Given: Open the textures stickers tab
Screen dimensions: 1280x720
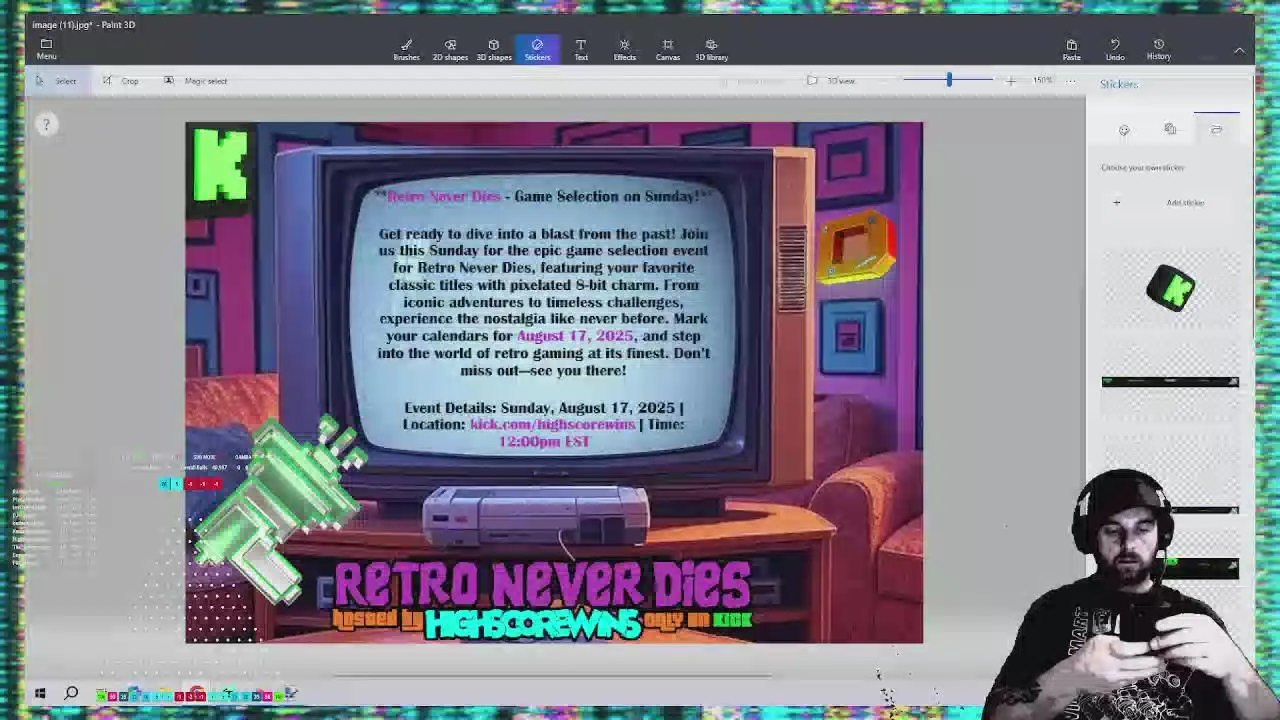Looking at the screenshot, I should (1170, 129).
